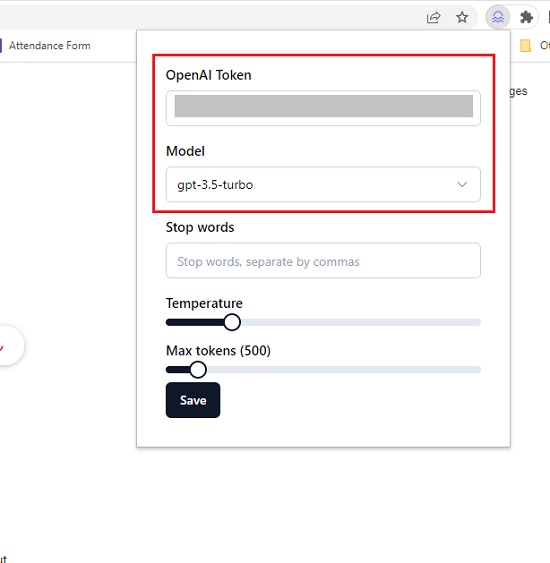
Task: Click the 'Model' label text
Action: 185,151
